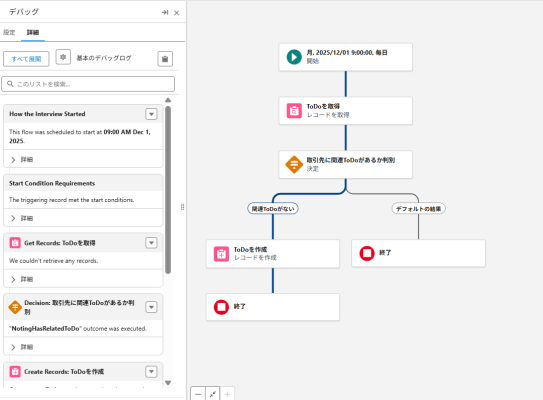Click the dock panel arrow icon next to close

[x=165, y=12]
